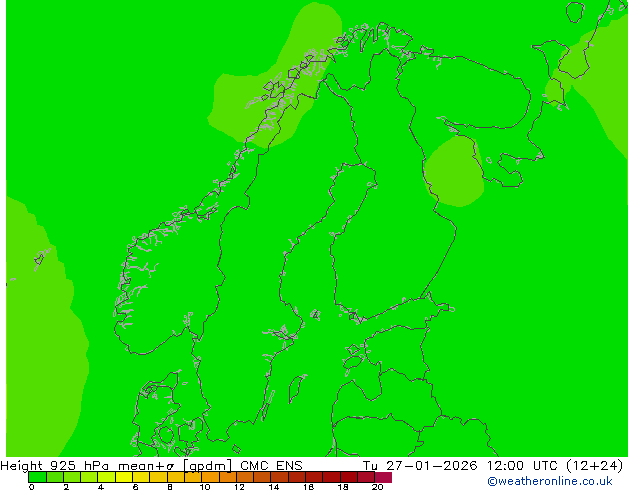Select the bright green swatch at scale start
634x490 pixels.
tap(37, 477)
